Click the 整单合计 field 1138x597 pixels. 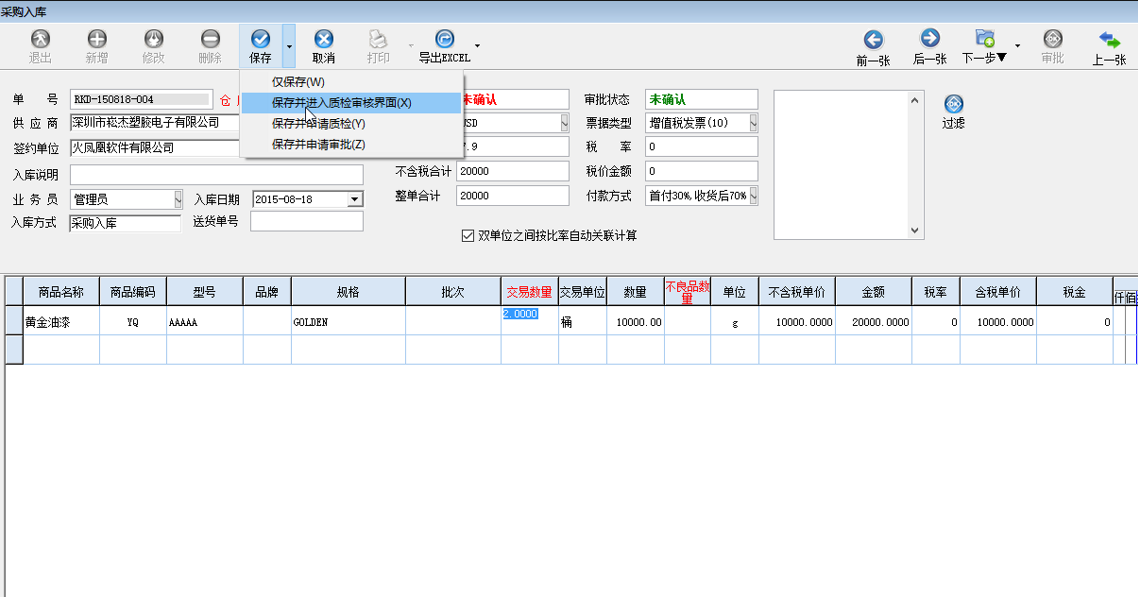tap(512, 196)
